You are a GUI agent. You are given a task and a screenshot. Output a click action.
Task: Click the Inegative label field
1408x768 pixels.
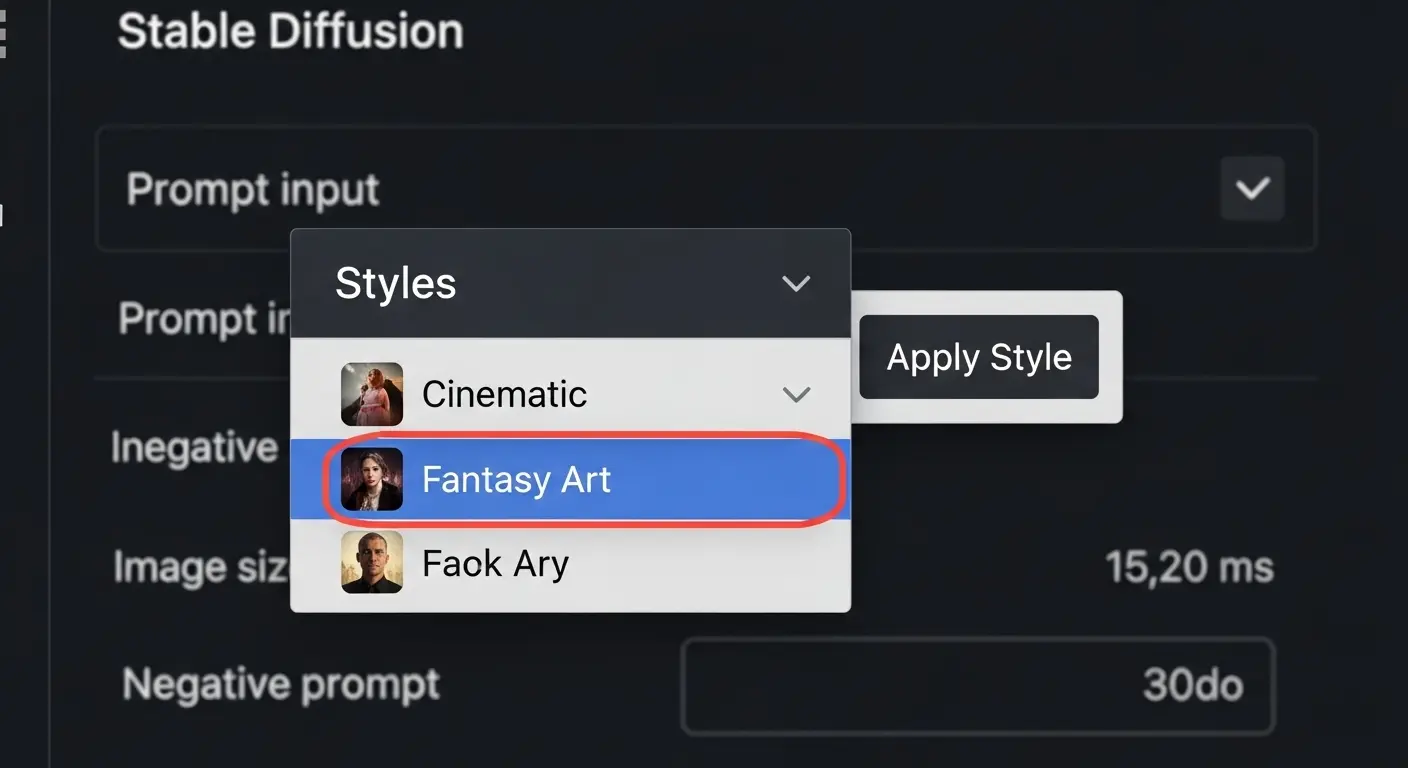pos(195,447)
